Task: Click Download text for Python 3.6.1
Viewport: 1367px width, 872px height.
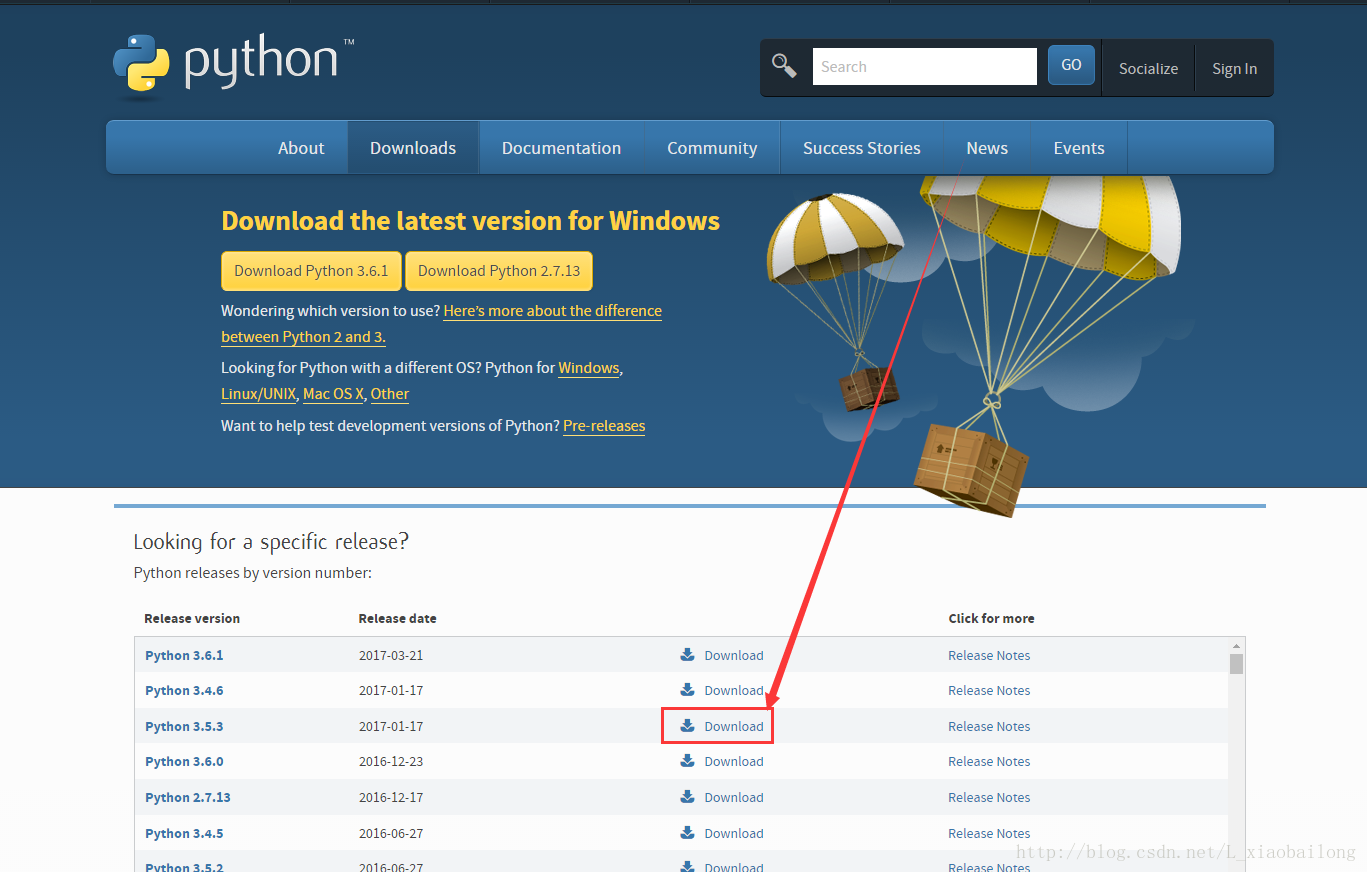Action: pyautogui.click(x=734, y=655)
